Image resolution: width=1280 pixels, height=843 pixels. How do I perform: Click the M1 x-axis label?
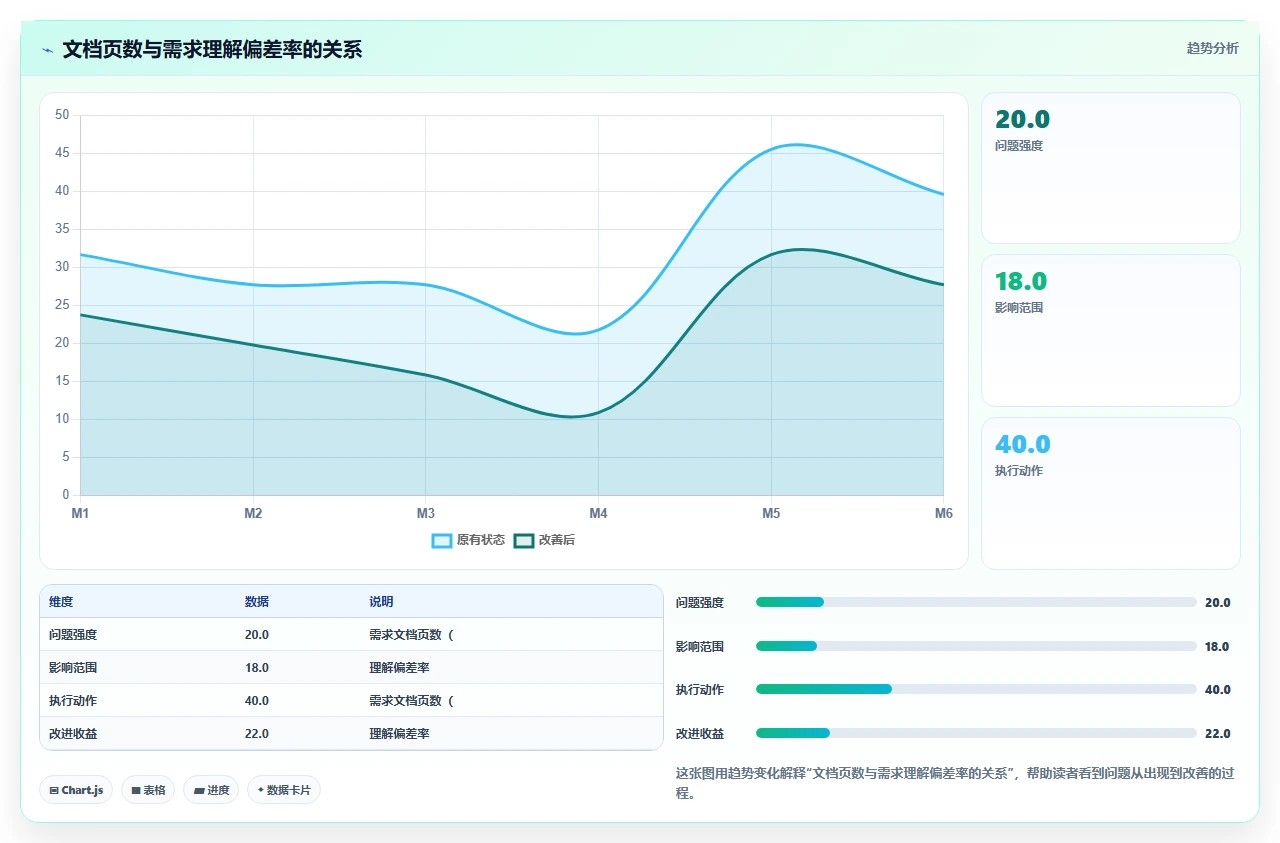80,513
